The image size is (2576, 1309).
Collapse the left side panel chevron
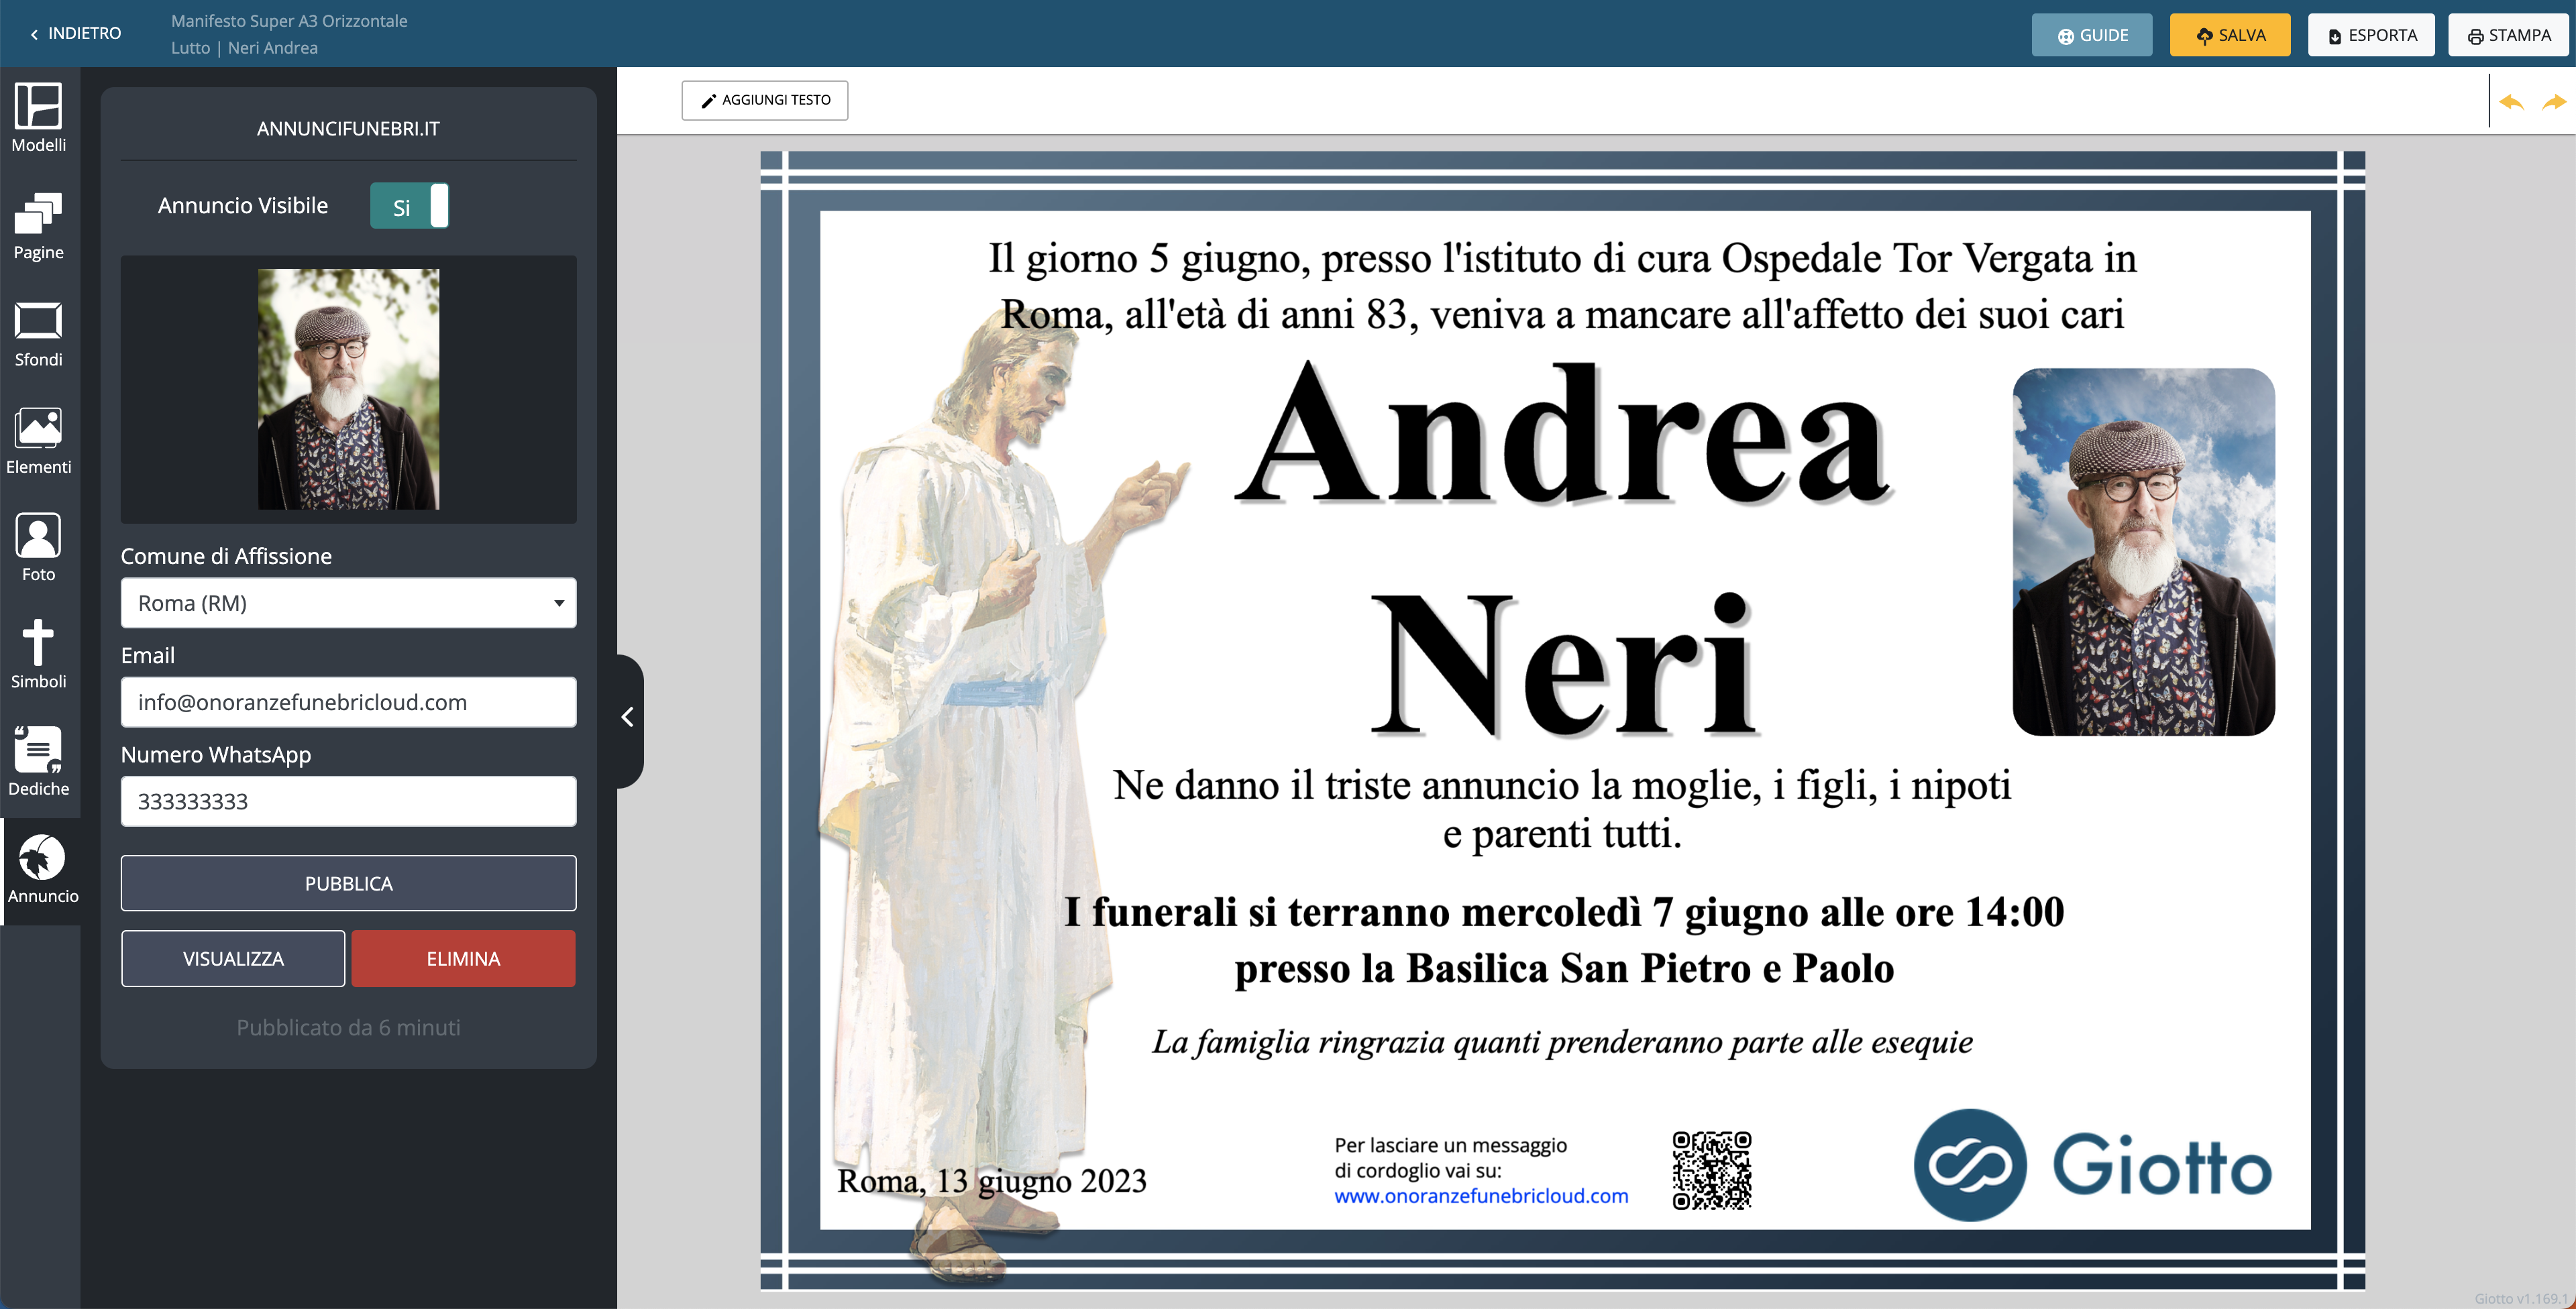pyautogui.click(x=628, y=717)
